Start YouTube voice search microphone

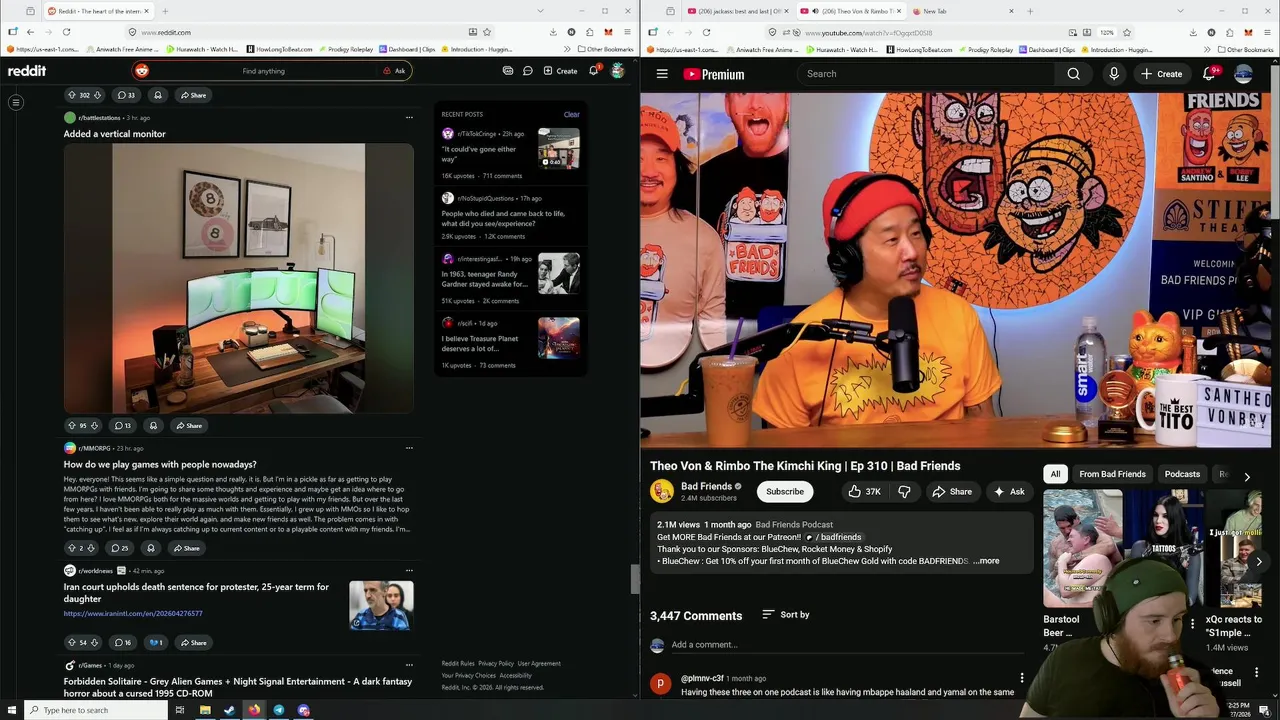(x=1113, y=74)
